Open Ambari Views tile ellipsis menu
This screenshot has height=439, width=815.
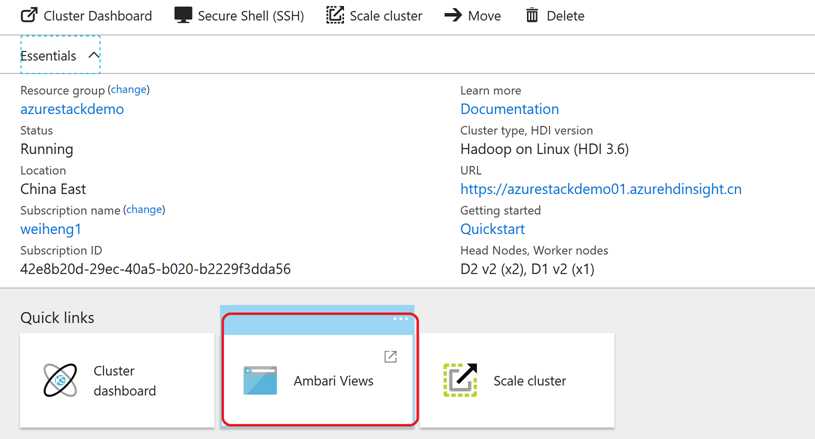click(x=400, y=318)
